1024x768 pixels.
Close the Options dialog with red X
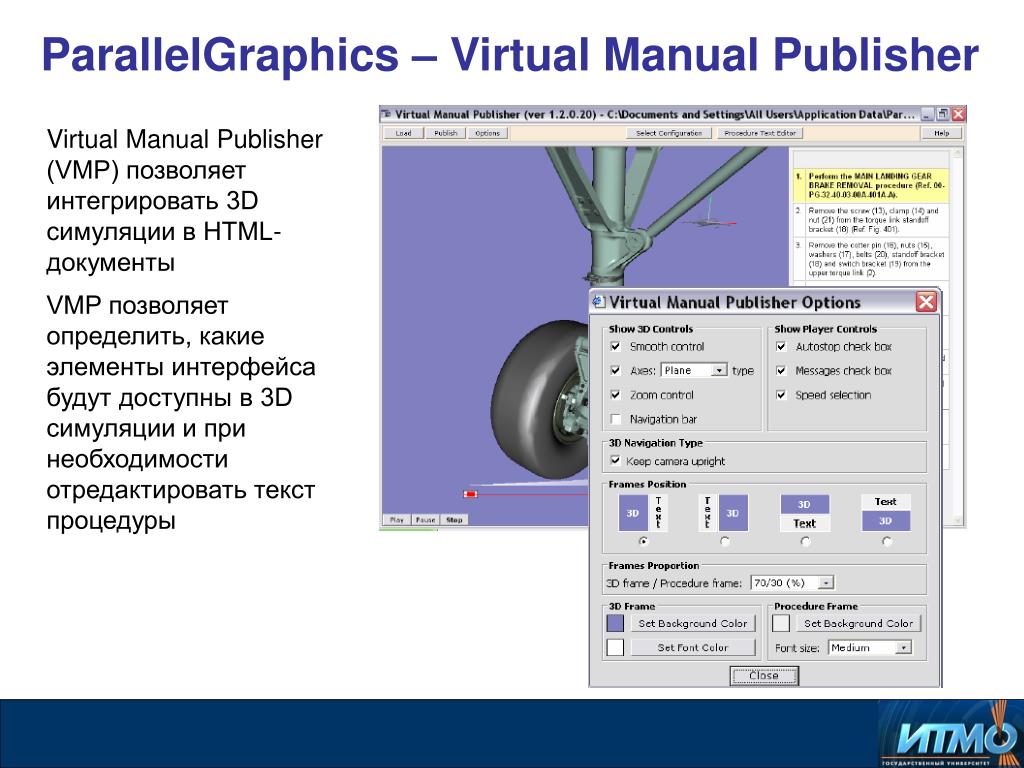click(926, 302)
